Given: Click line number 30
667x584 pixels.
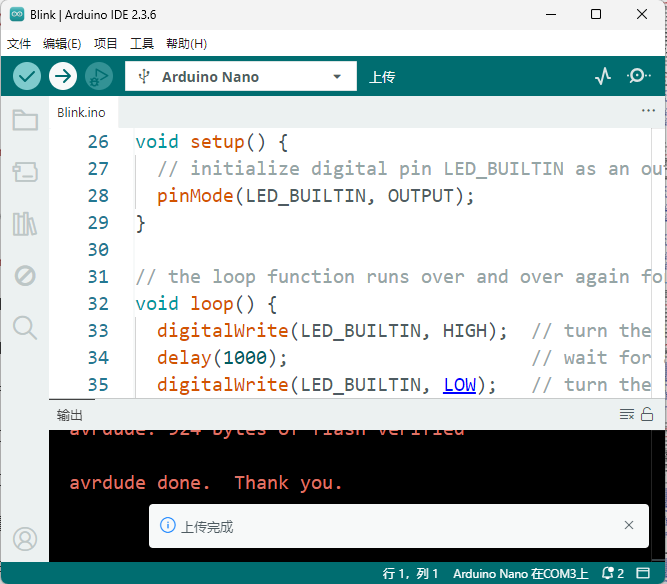Looking at the screenshot, I should point(98,250).
